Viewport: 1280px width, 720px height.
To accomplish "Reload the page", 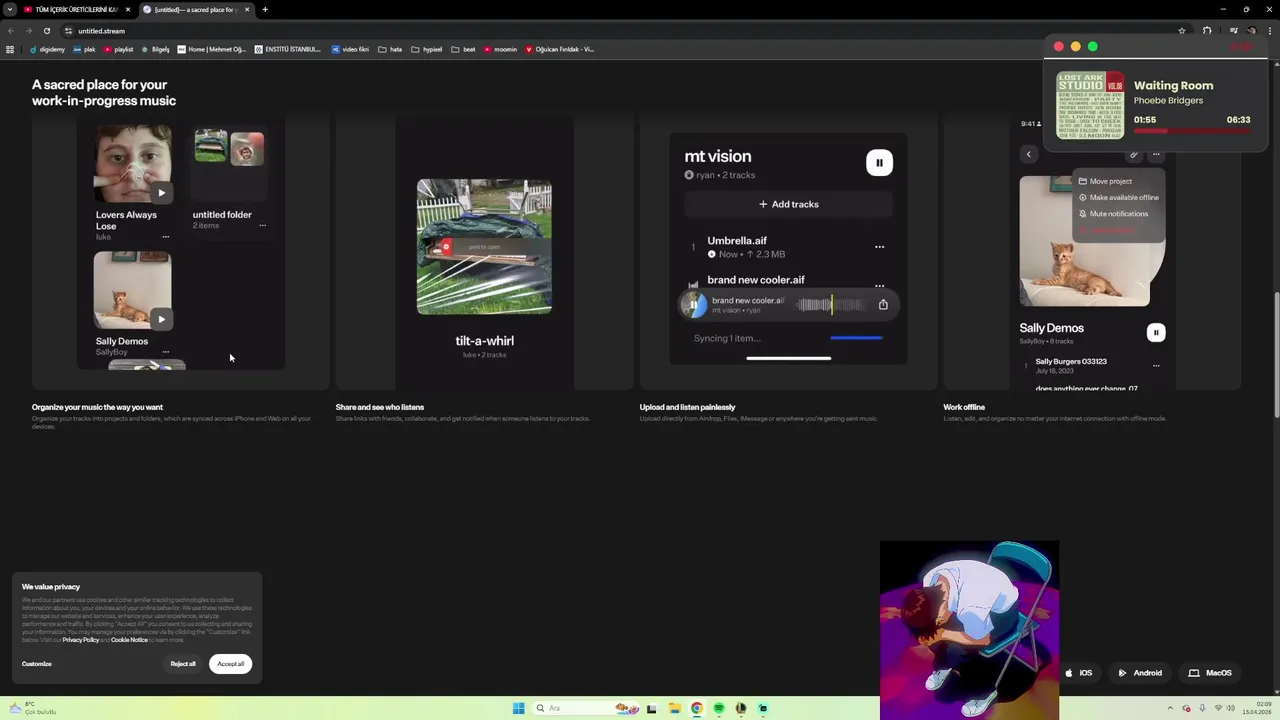I will click(46, 31).
